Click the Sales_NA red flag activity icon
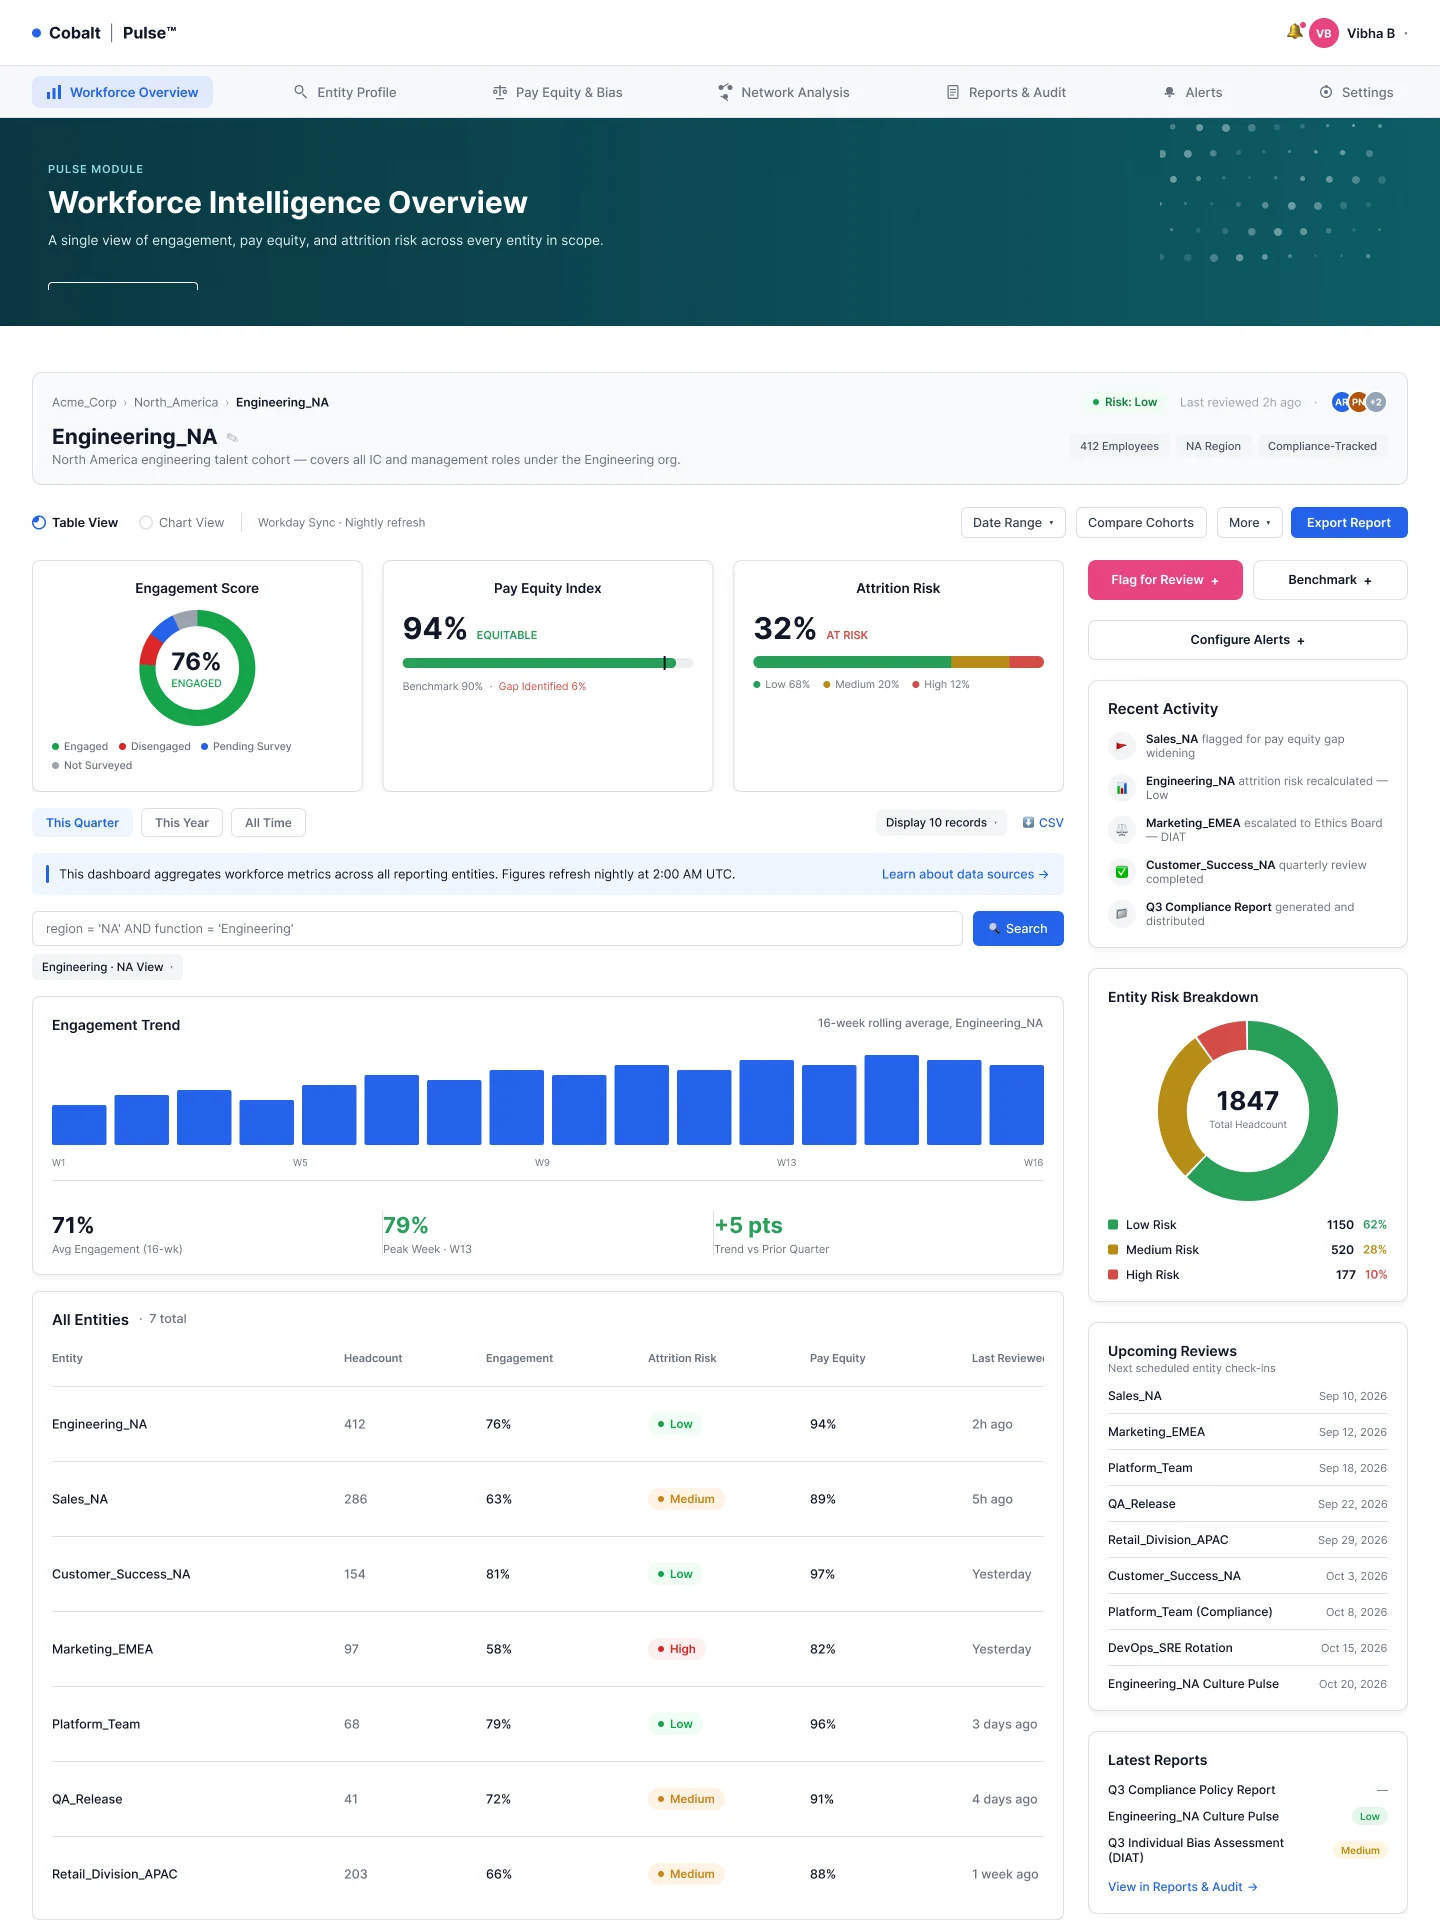1440x1922 pixels. tap(1121, 746)
